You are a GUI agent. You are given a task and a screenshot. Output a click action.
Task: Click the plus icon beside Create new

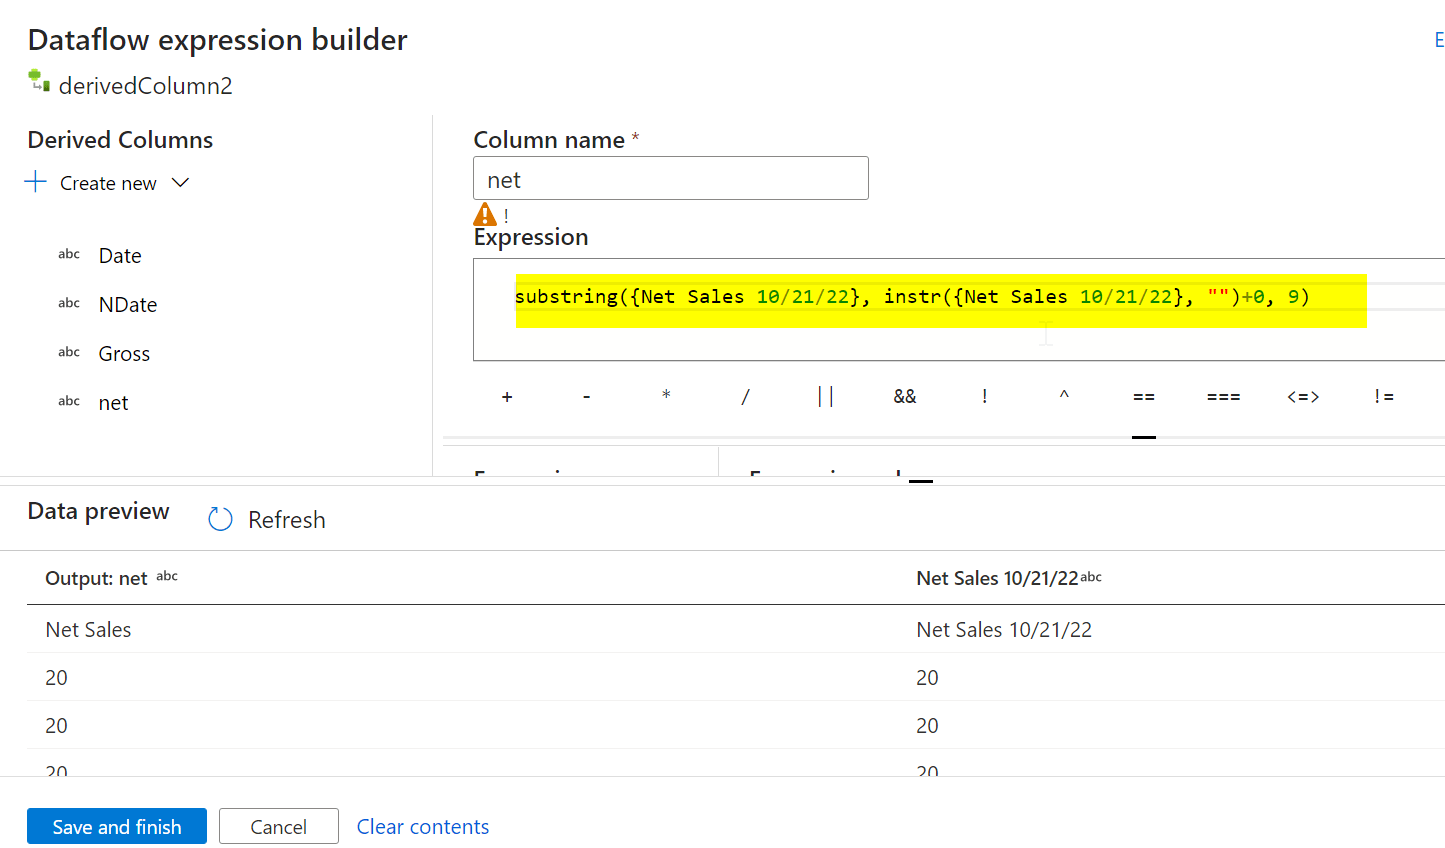36,182
